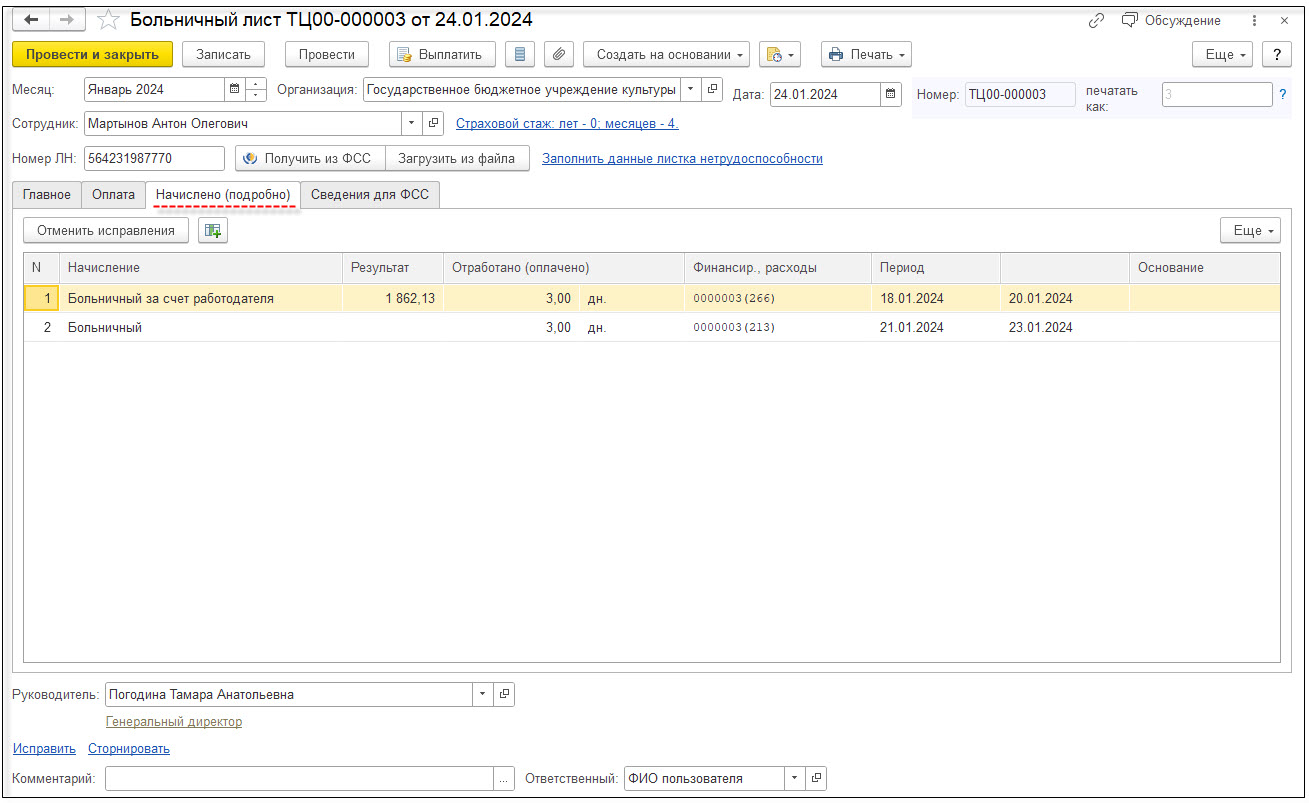Close the document with X icon
The image size is (1309, 803).
click(x=1283, y=20)
